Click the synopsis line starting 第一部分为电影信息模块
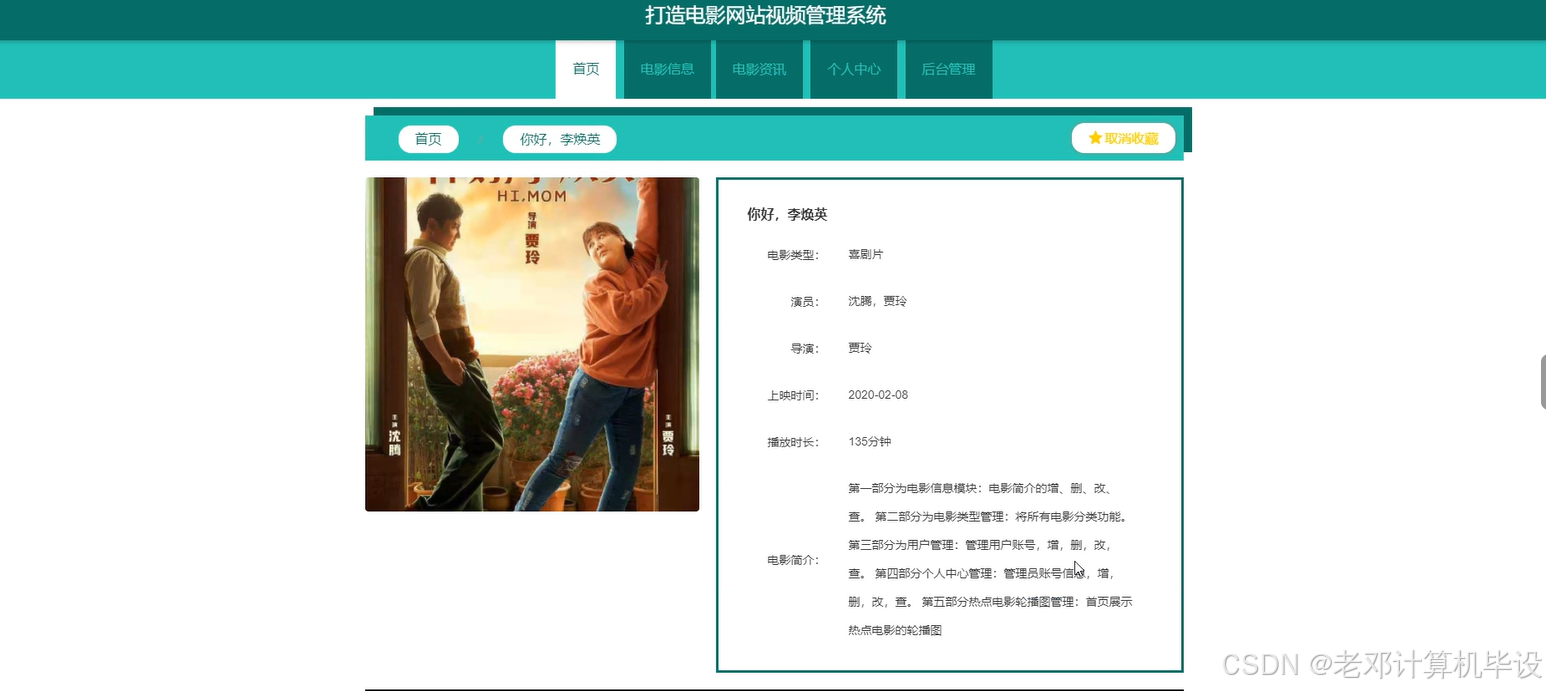 [980, 488]
